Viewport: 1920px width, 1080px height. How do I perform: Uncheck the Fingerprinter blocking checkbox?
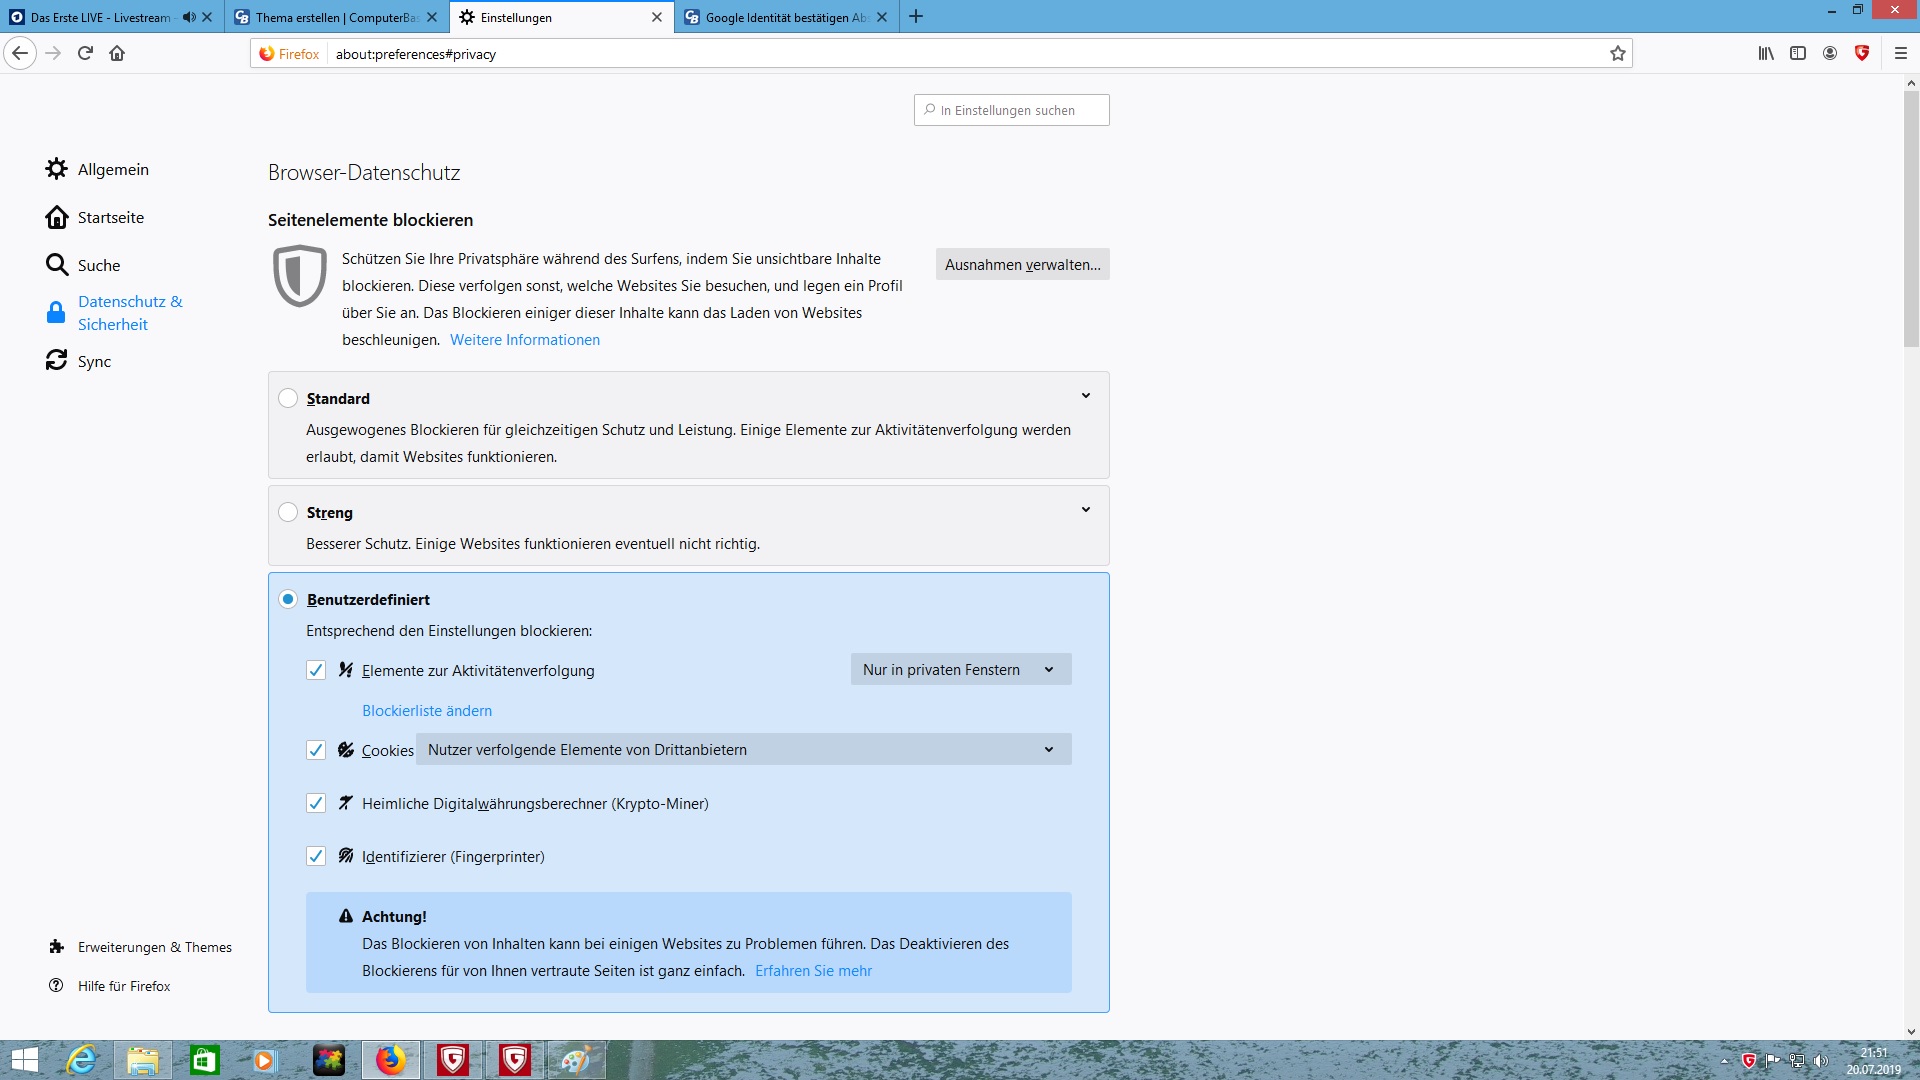[316, 856]
